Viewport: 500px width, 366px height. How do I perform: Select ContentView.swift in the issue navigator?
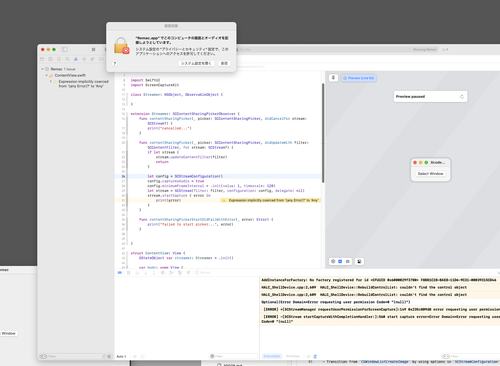pyautogui.click(x=70, y=75)
